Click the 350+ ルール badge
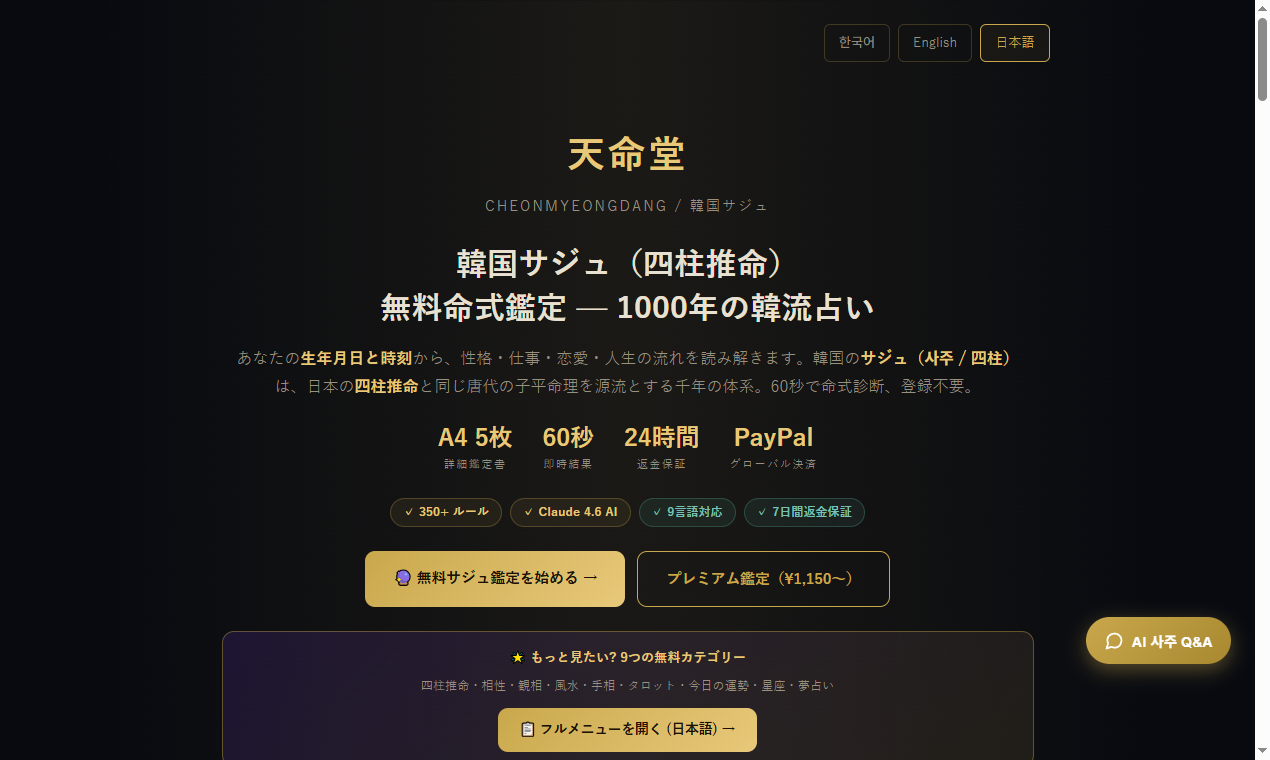This screenshot has width=1270, height=760. click(x=446, y=512)
